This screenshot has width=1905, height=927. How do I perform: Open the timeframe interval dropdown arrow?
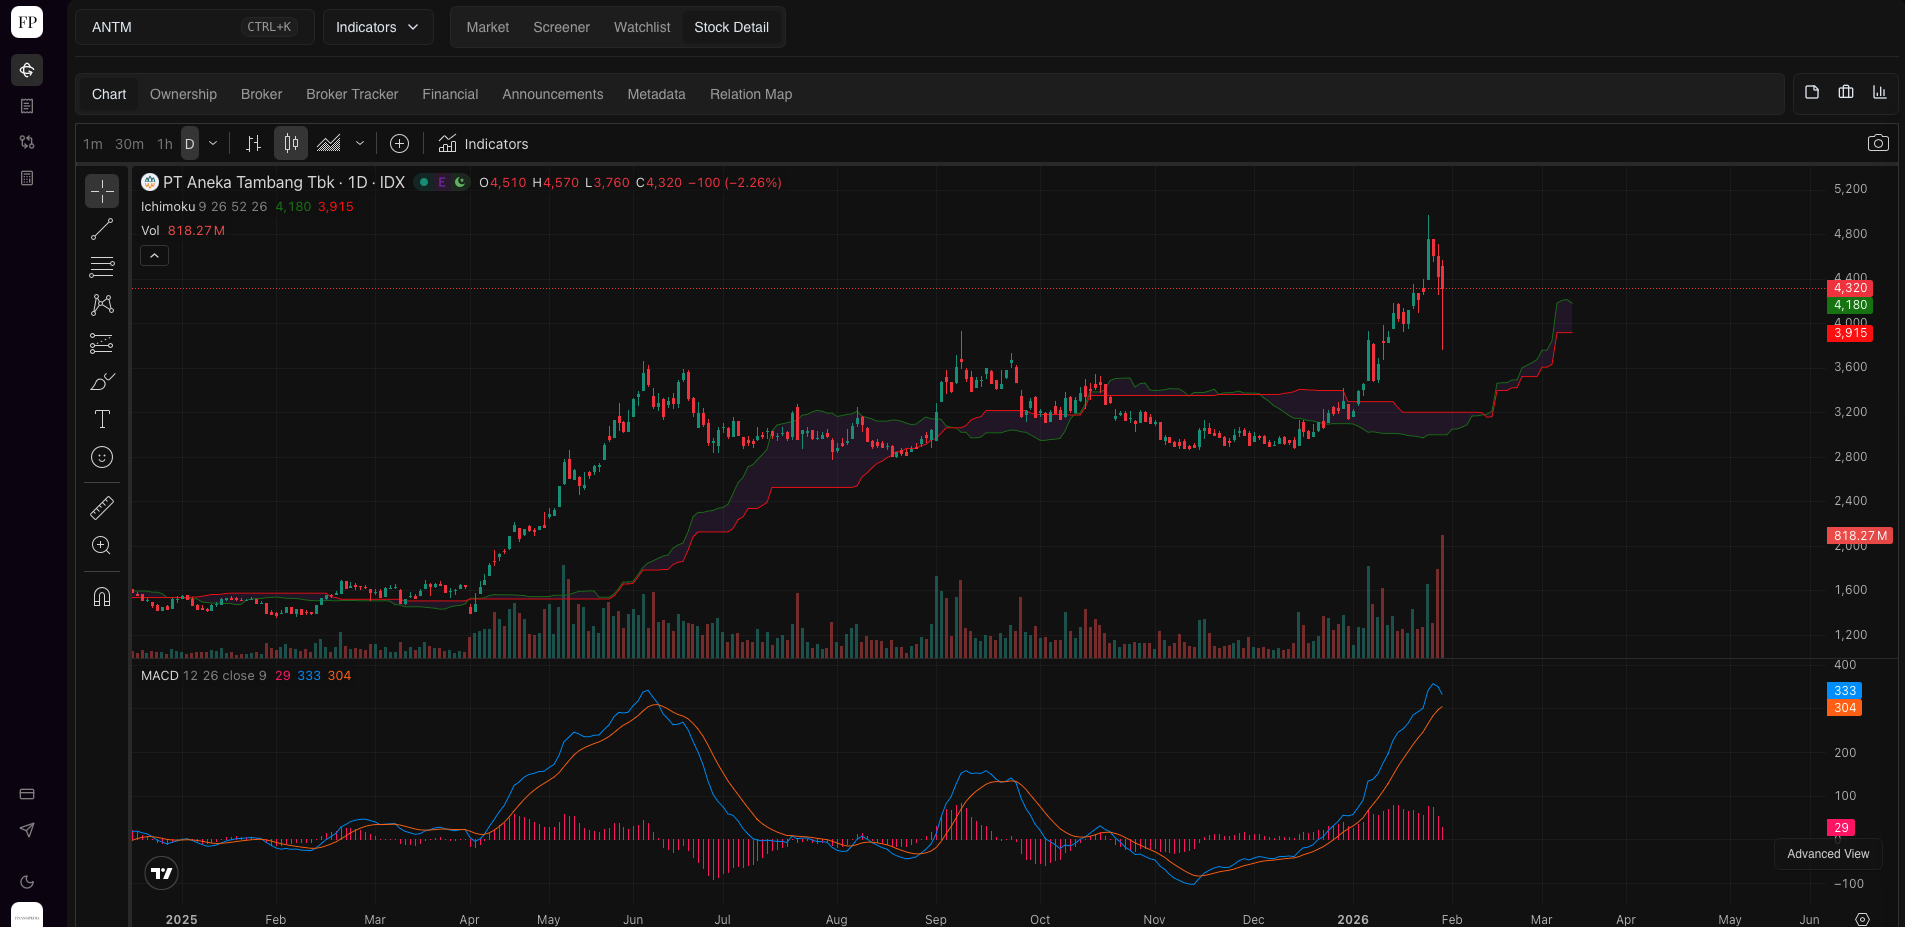(x=213, y=143)
